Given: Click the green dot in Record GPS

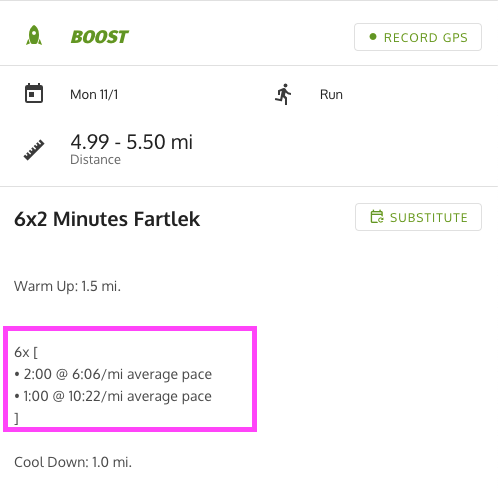Looking at the screenshot, I should coord(373,37).
